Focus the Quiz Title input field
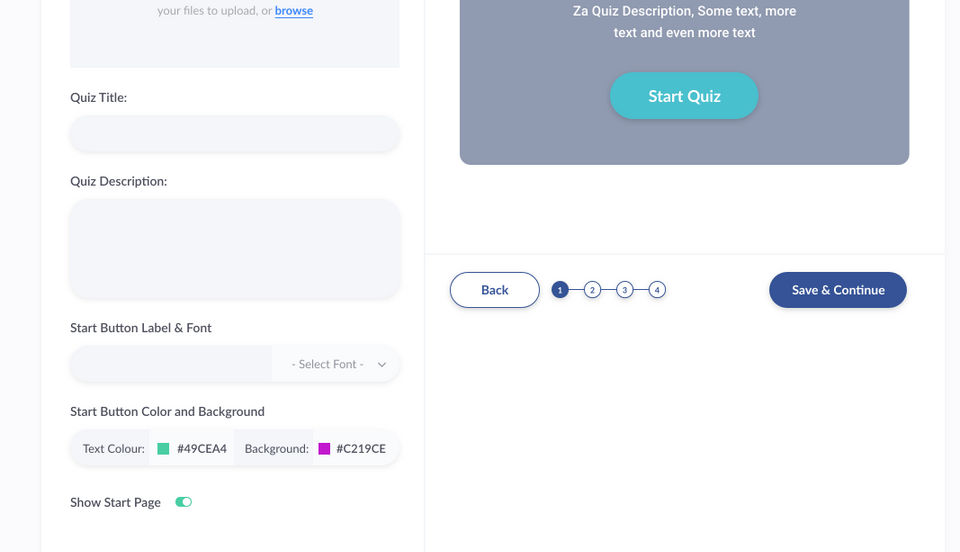This screenshot has height=552, width=960. 235,134
